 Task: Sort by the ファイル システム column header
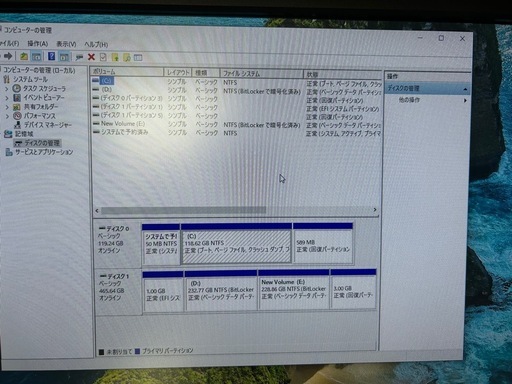(262, 73)
